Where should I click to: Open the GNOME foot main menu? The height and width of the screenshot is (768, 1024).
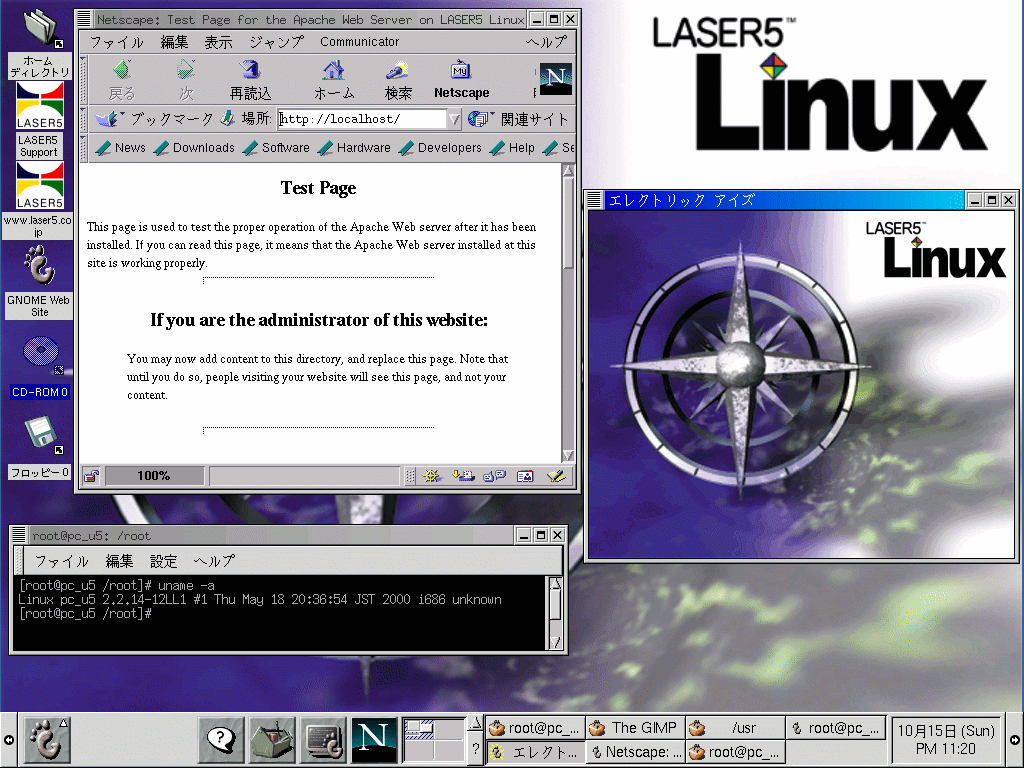tap(47, 739)
